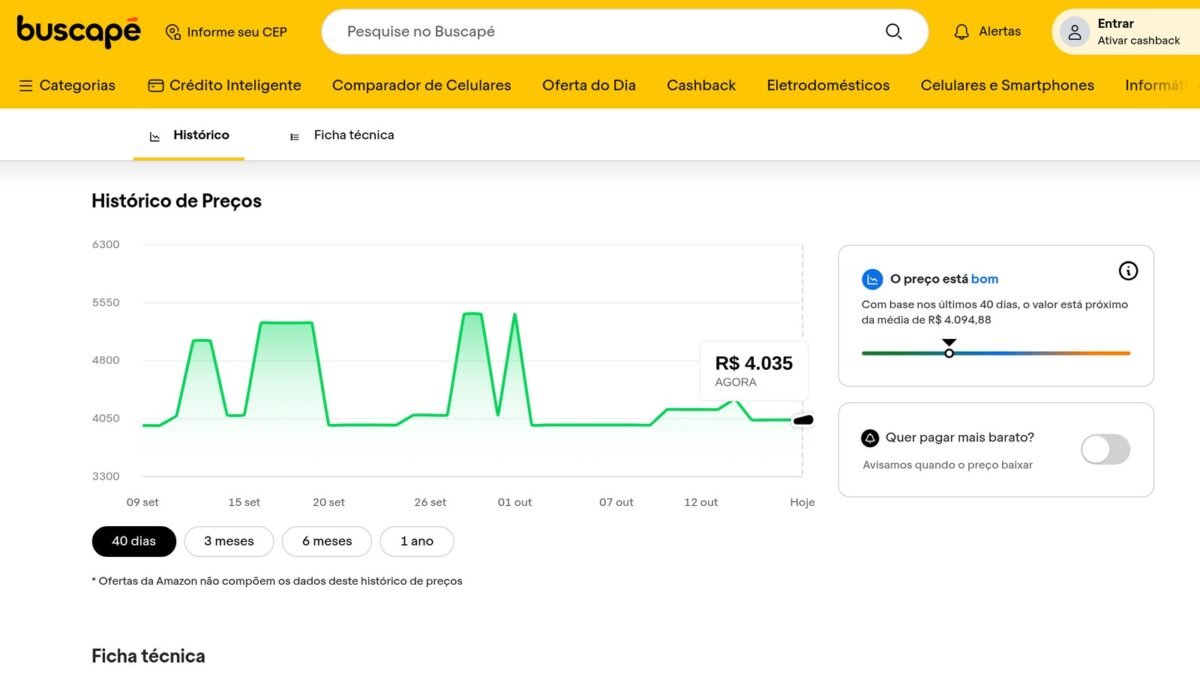Click 'Avisamos quando o preço baixar' text

(x=948, y=465)
